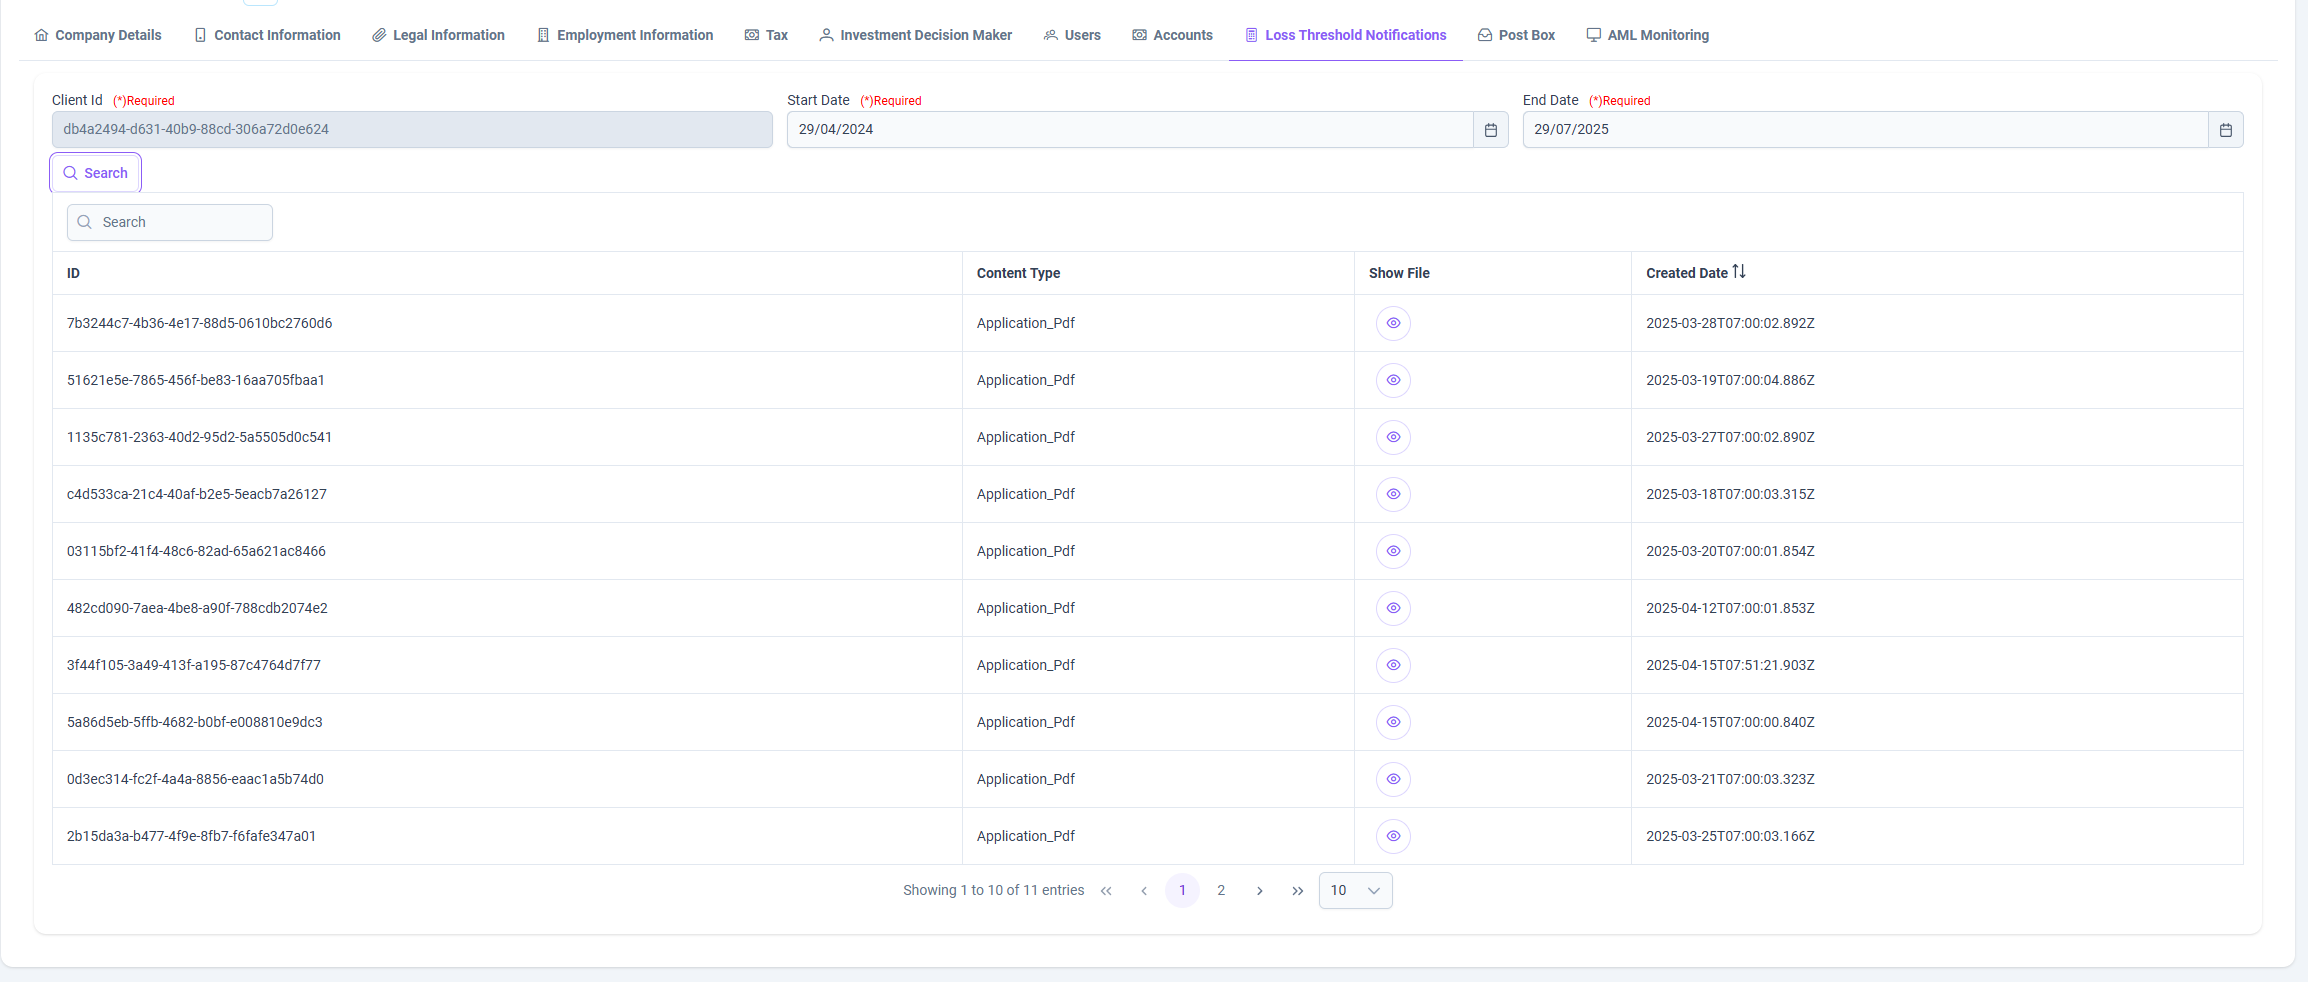Select the Loss Threshold Notifications tab
This screenshot has height=982, width=2308.
[1345, 35]
